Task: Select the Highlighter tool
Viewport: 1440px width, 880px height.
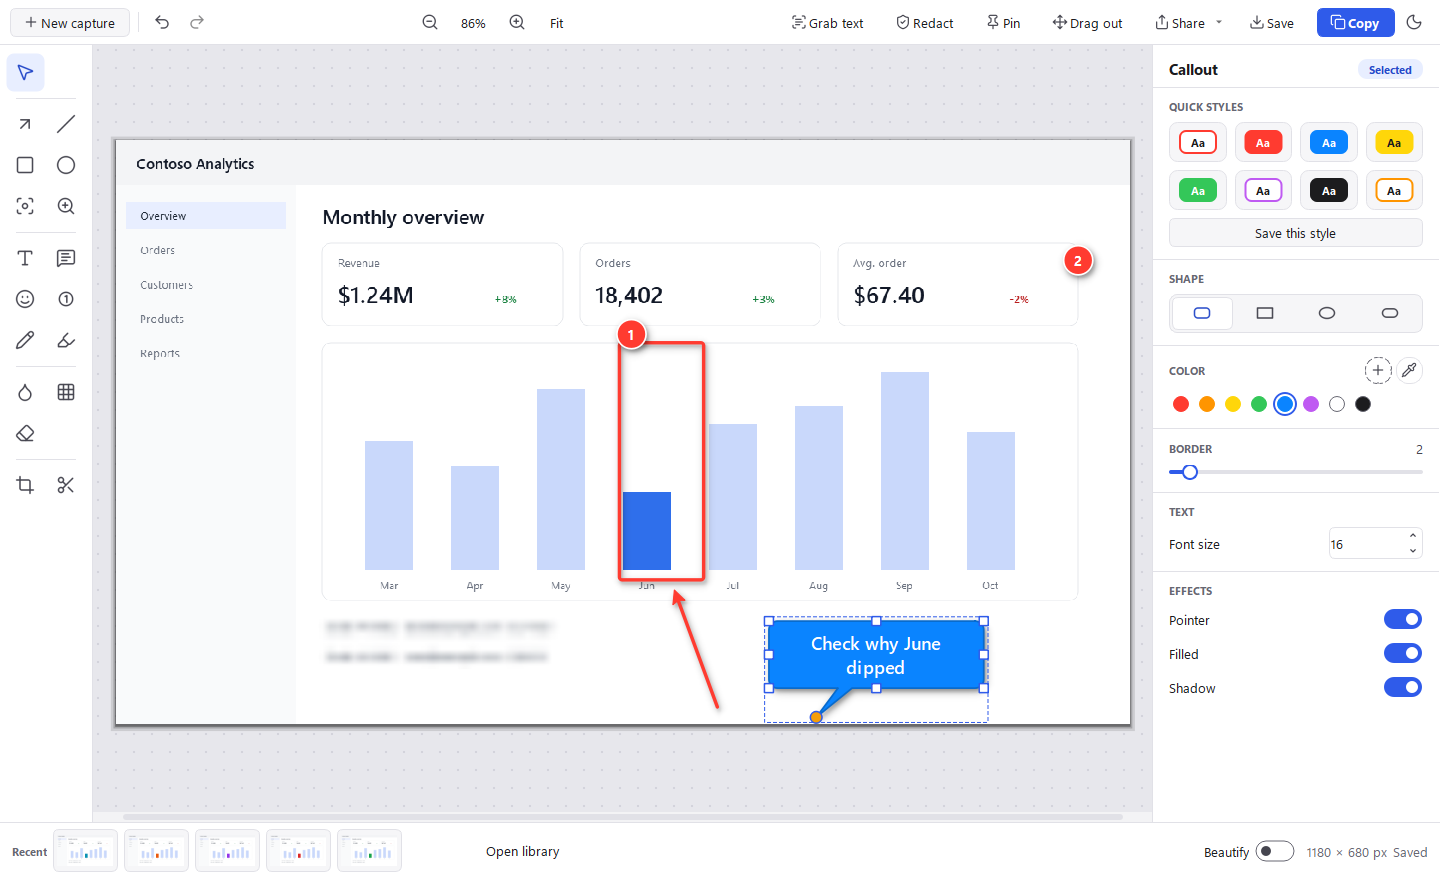Action: point(66,340)
